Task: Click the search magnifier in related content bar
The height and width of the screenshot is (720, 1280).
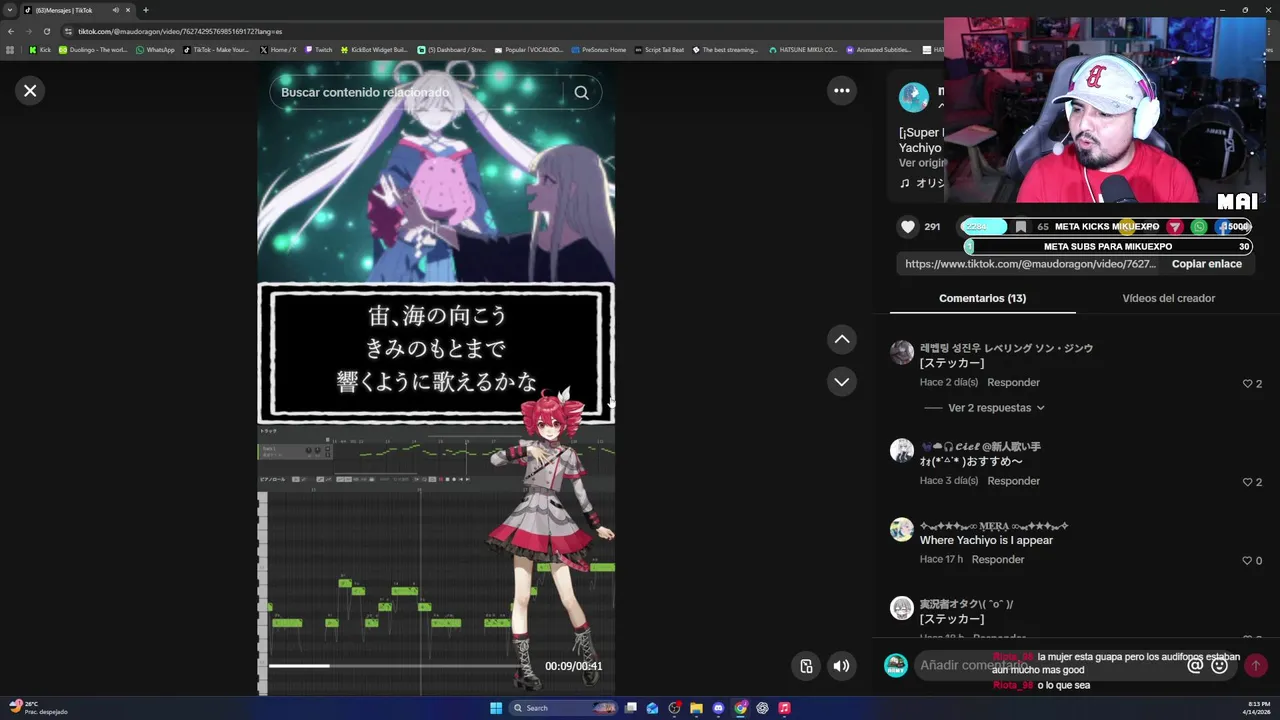Action: pos(581,92)
